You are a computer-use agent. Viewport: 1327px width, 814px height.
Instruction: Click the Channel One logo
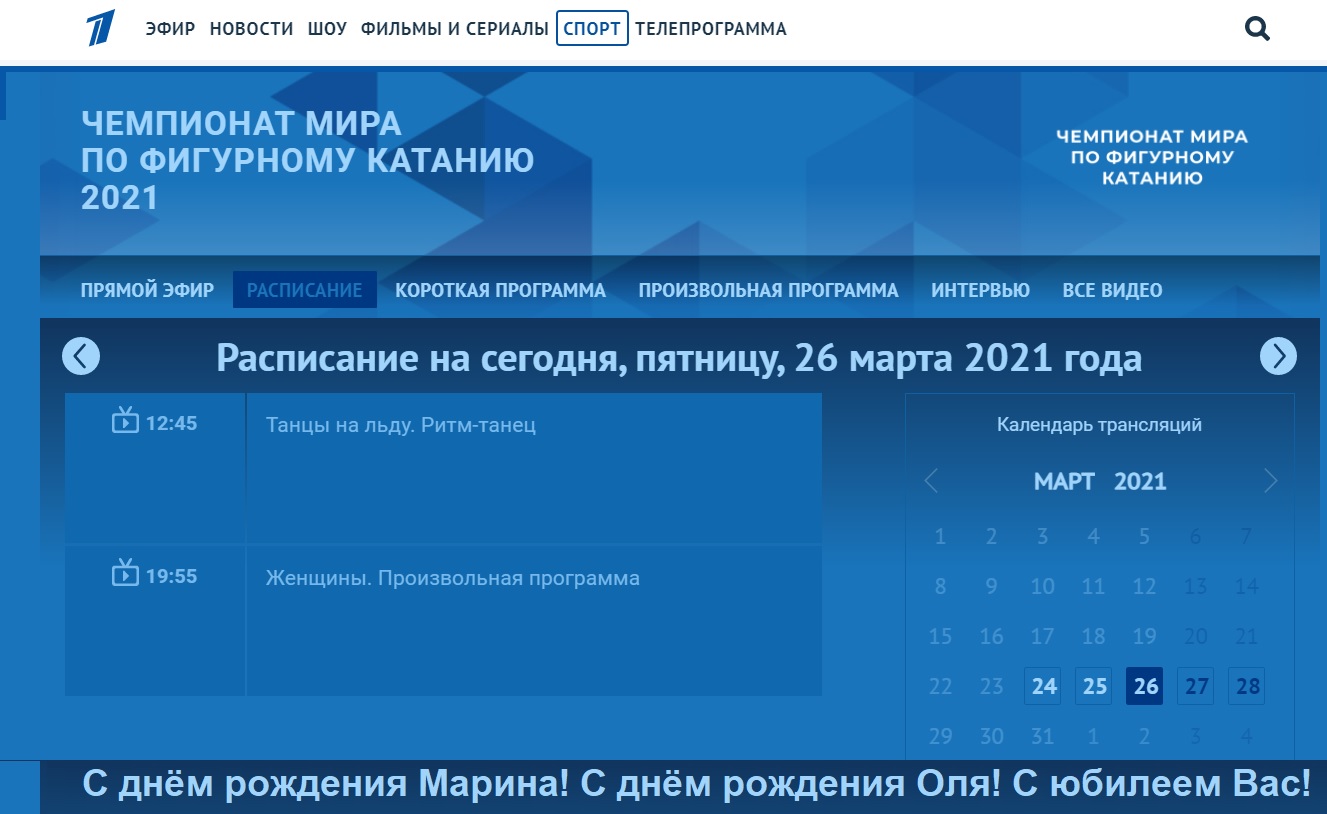[101, 29]
